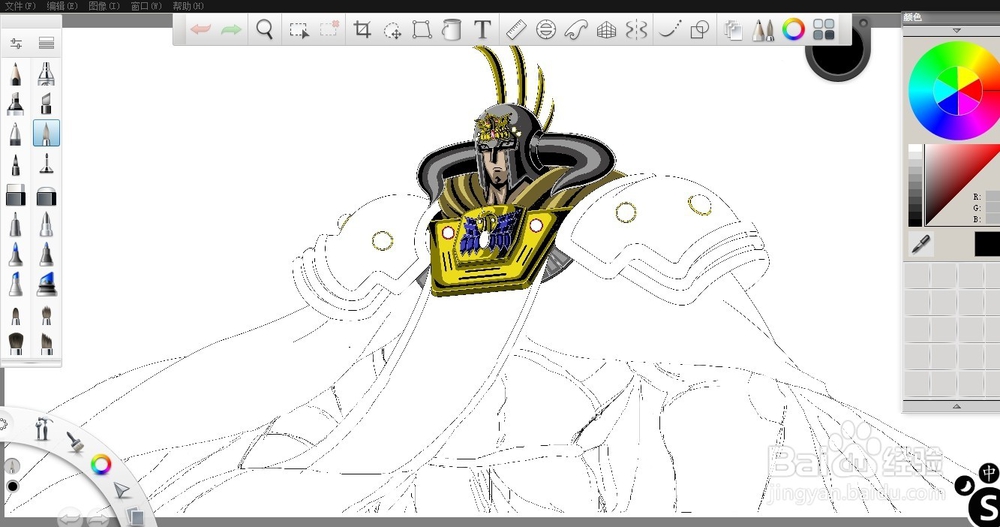Open the lagoon tools hammer-wrench icon

(x=42, y=428)
